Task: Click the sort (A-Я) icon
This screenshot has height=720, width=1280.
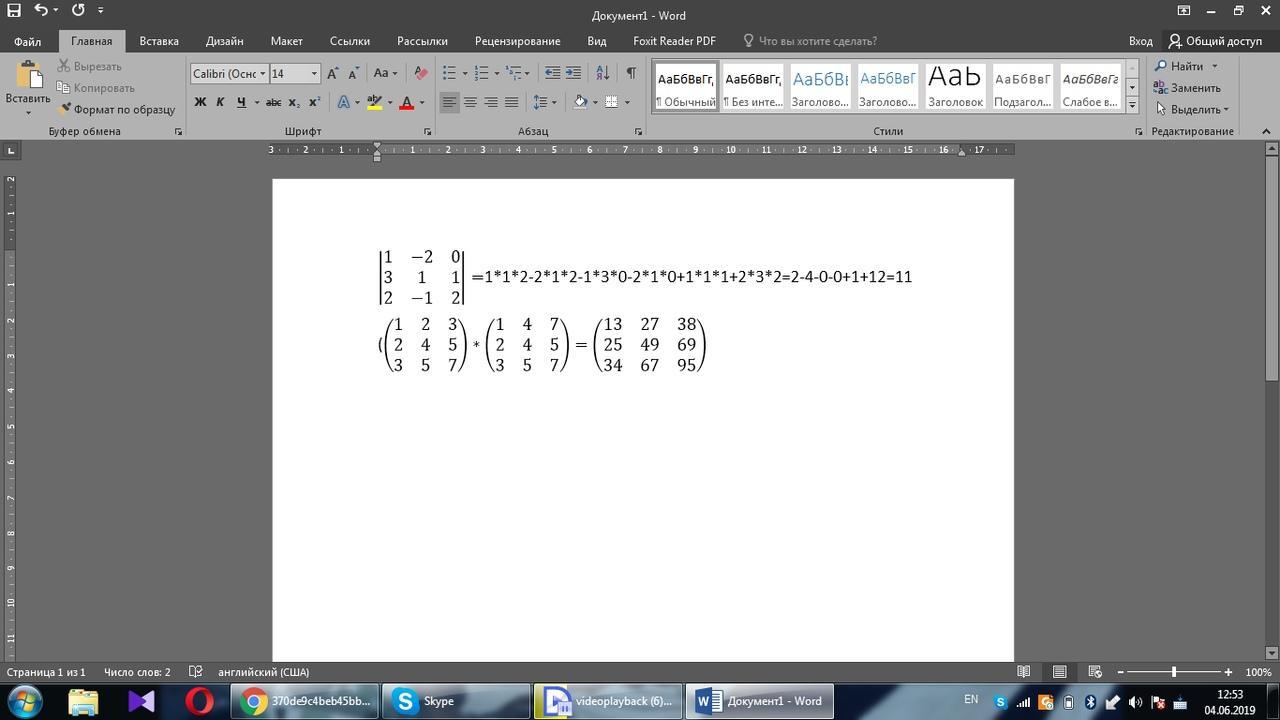Action: 602,73
